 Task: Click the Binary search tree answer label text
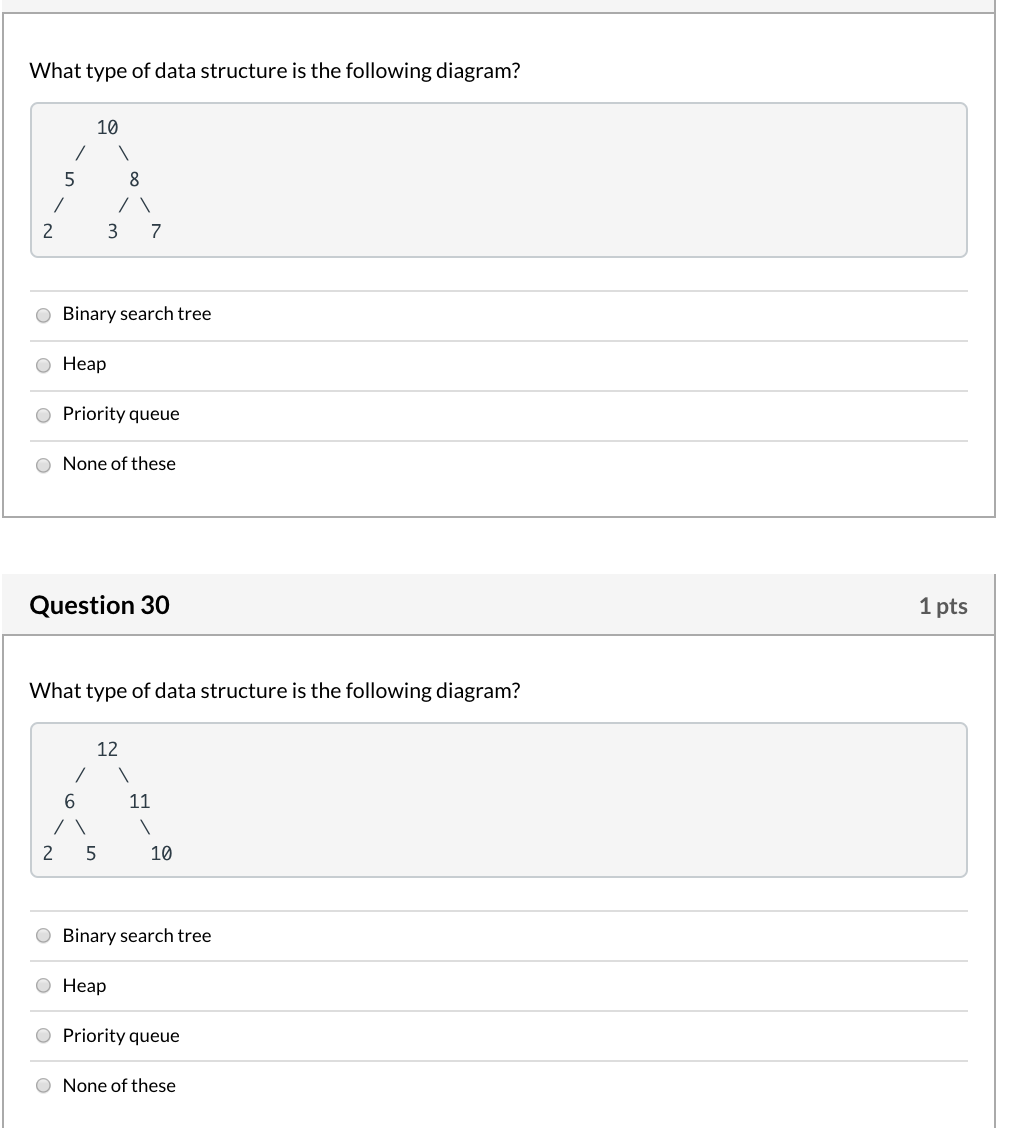coord(136,314)
